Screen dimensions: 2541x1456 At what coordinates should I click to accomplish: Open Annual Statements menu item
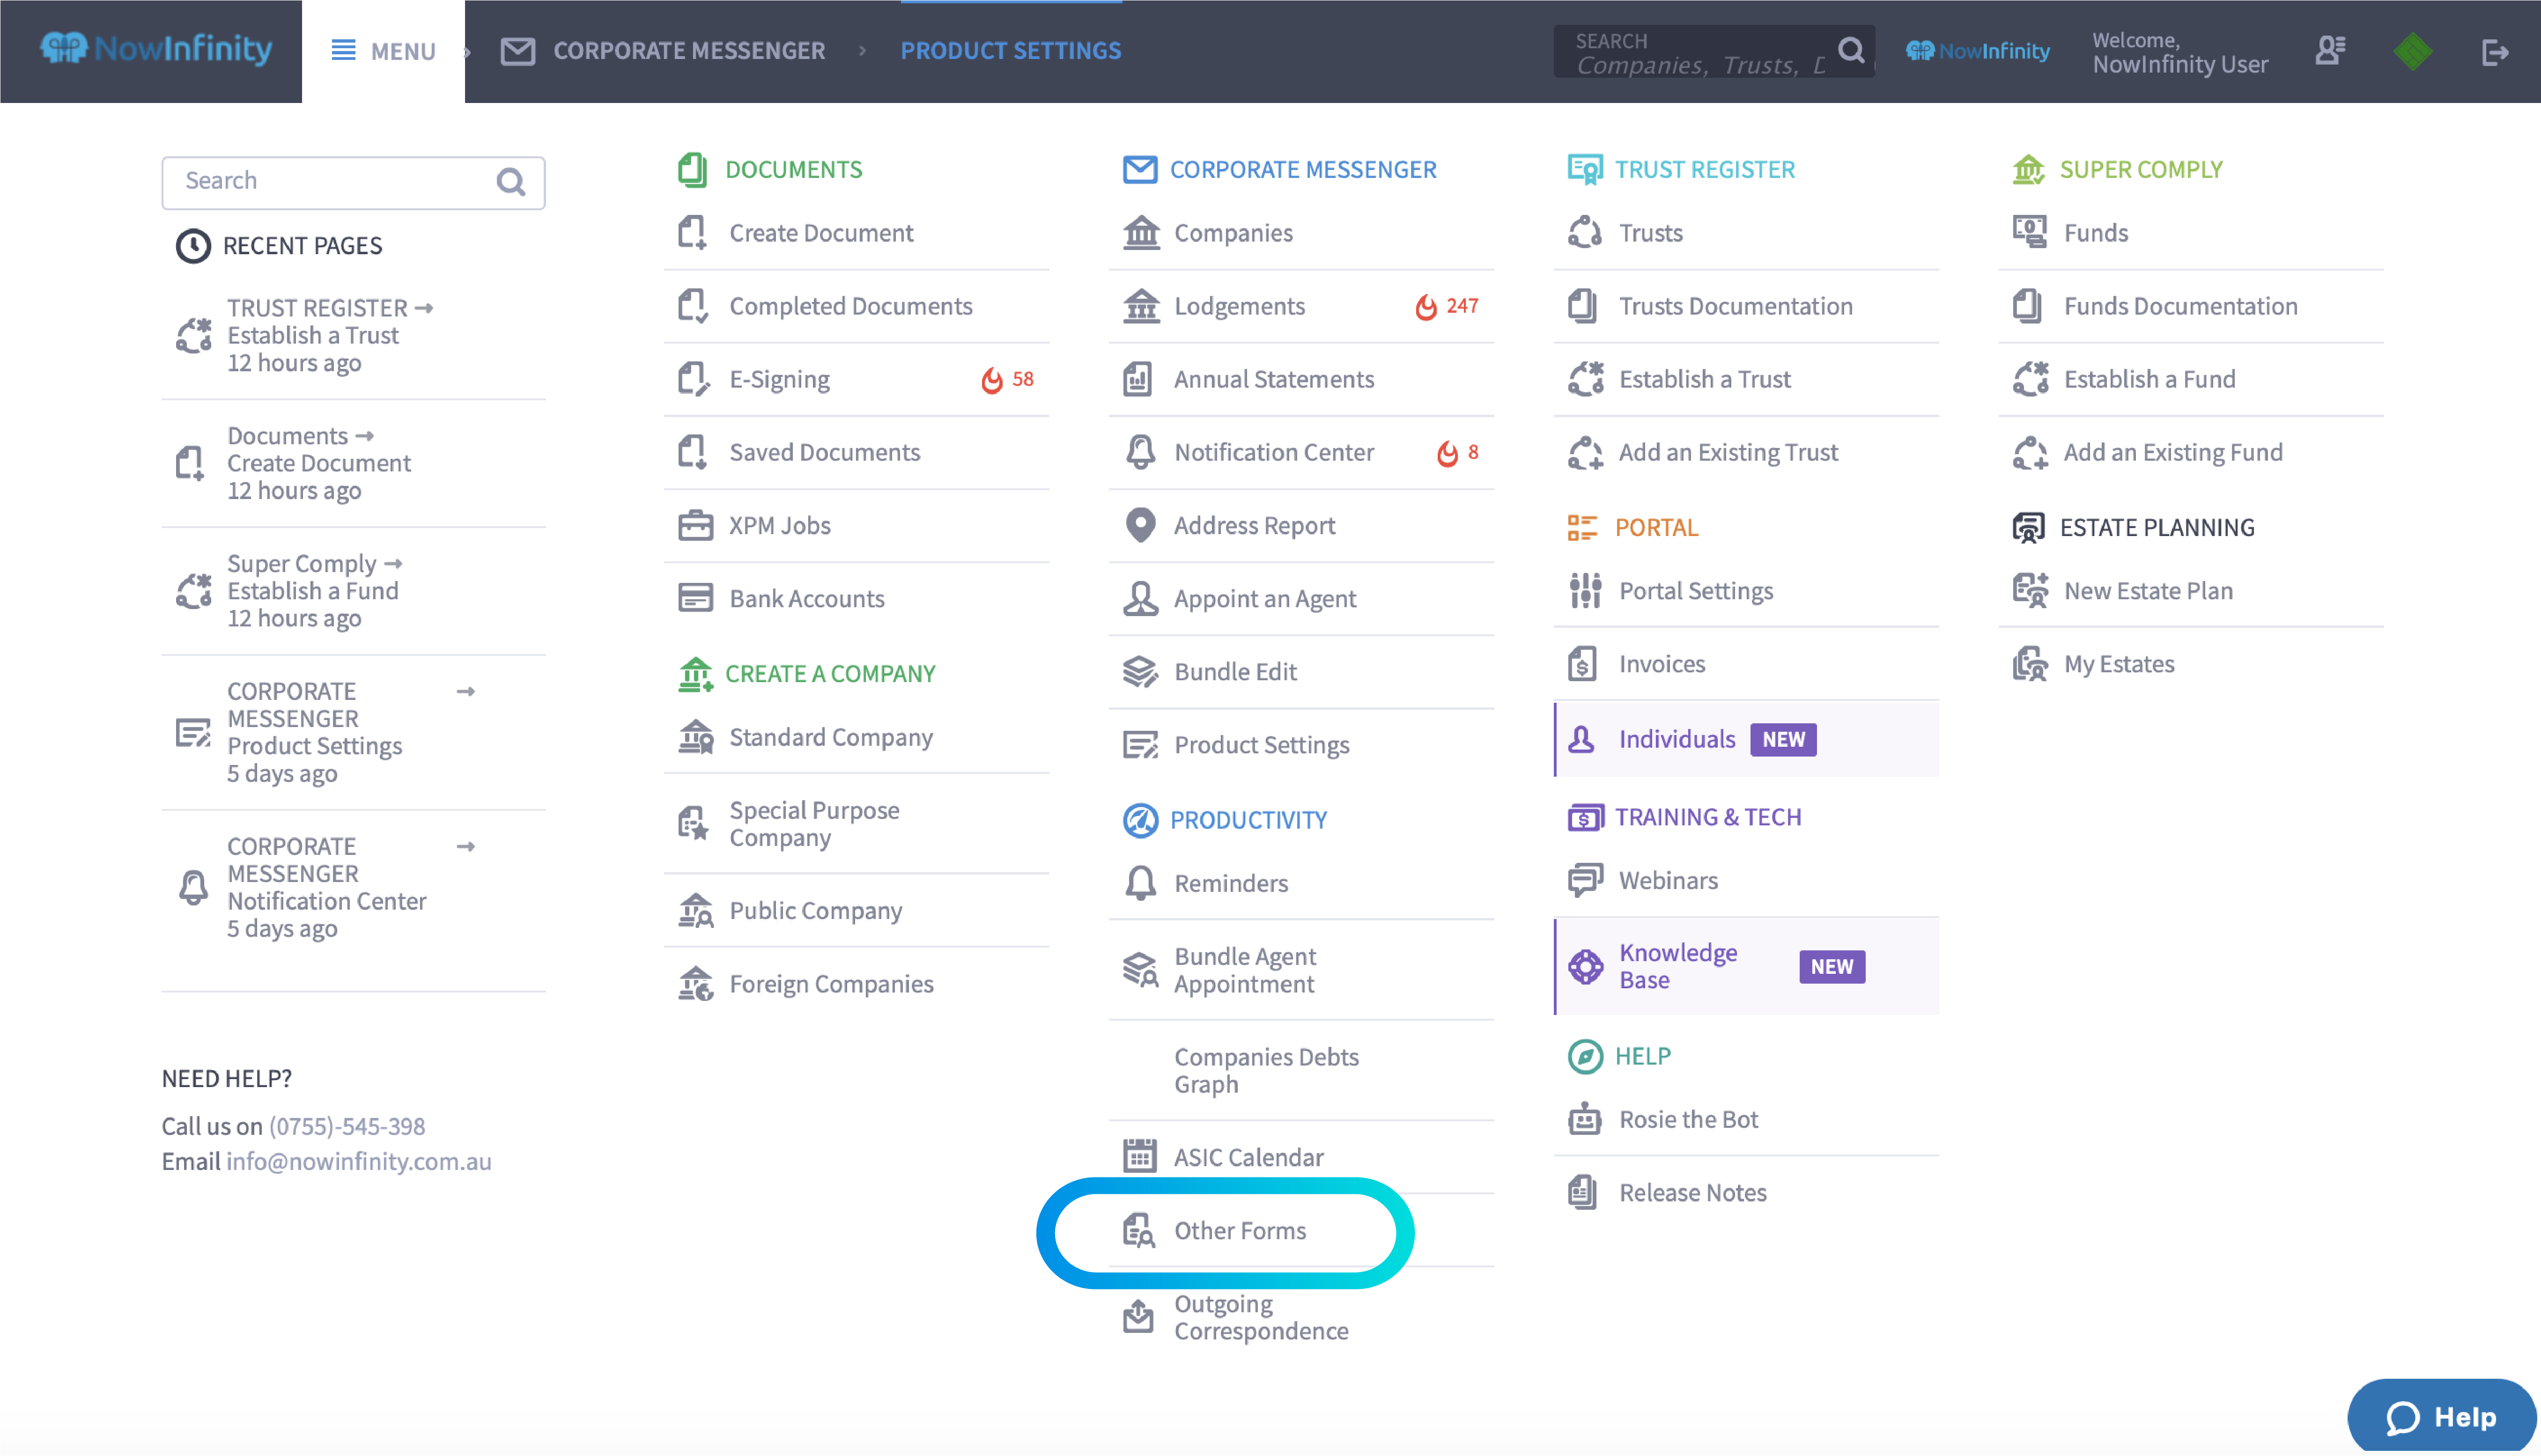pos(1301,379)
